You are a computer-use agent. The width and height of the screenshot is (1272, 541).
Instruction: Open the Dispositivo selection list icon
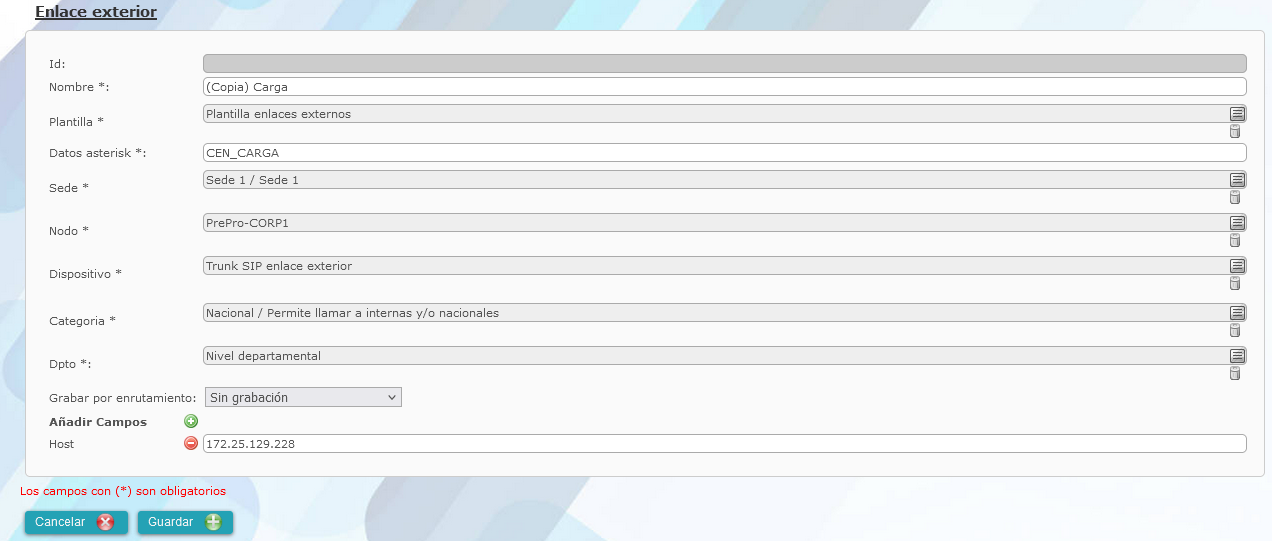[x=1237, y=266]
